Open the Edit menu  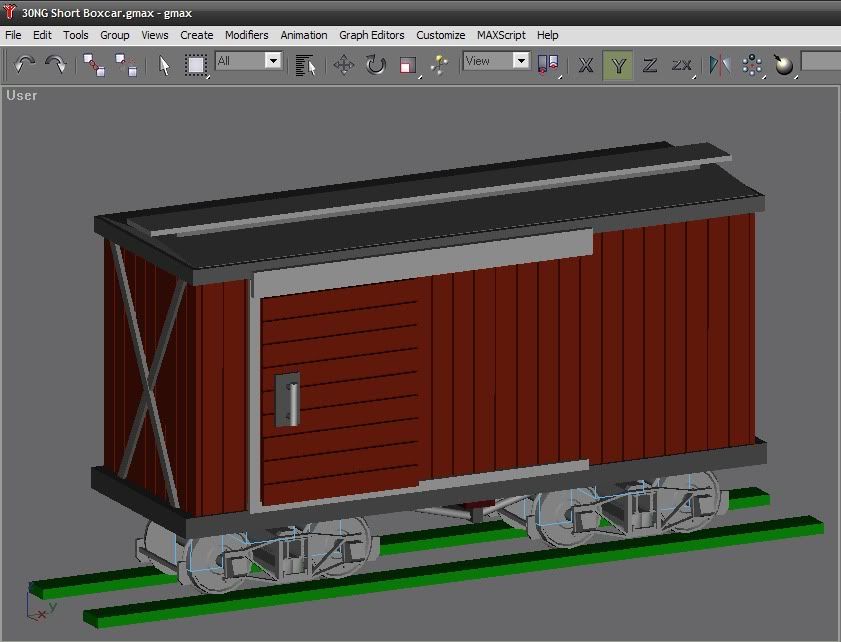click(x=42, y=35)
